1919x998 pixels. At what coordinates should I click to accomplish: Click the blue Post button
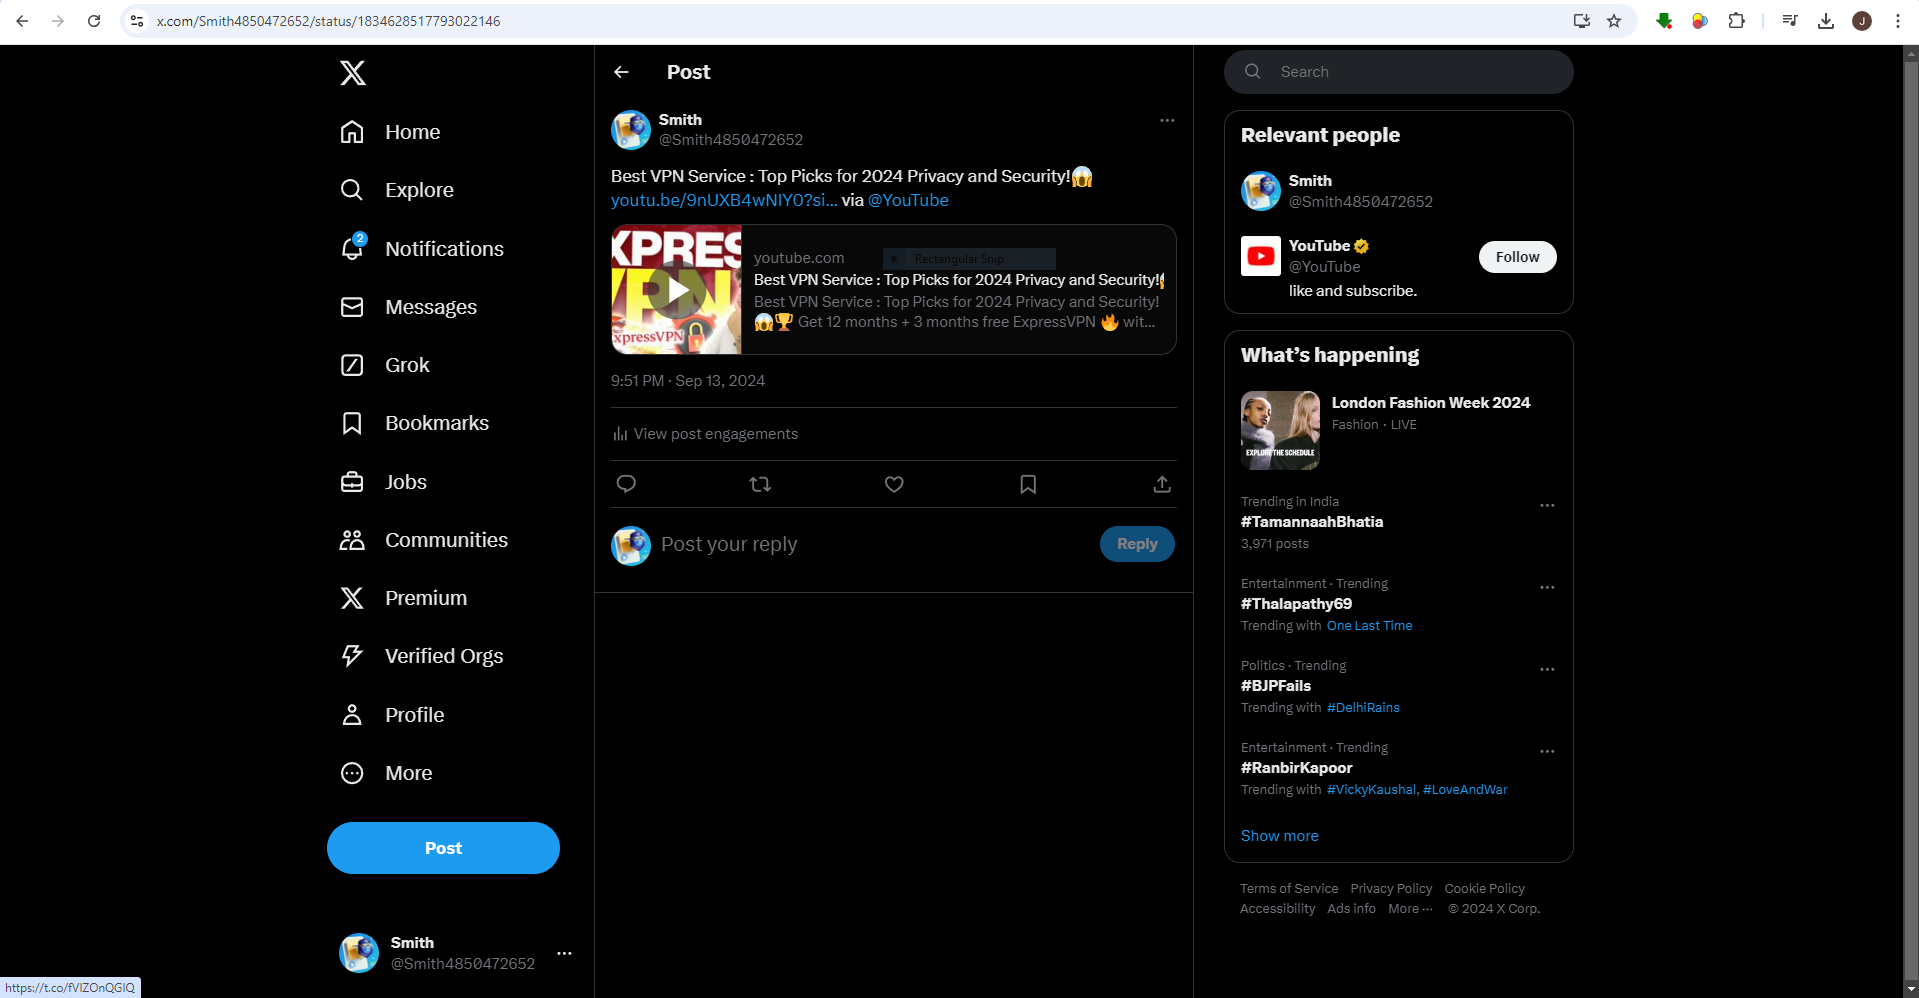[x=443, y=848]
